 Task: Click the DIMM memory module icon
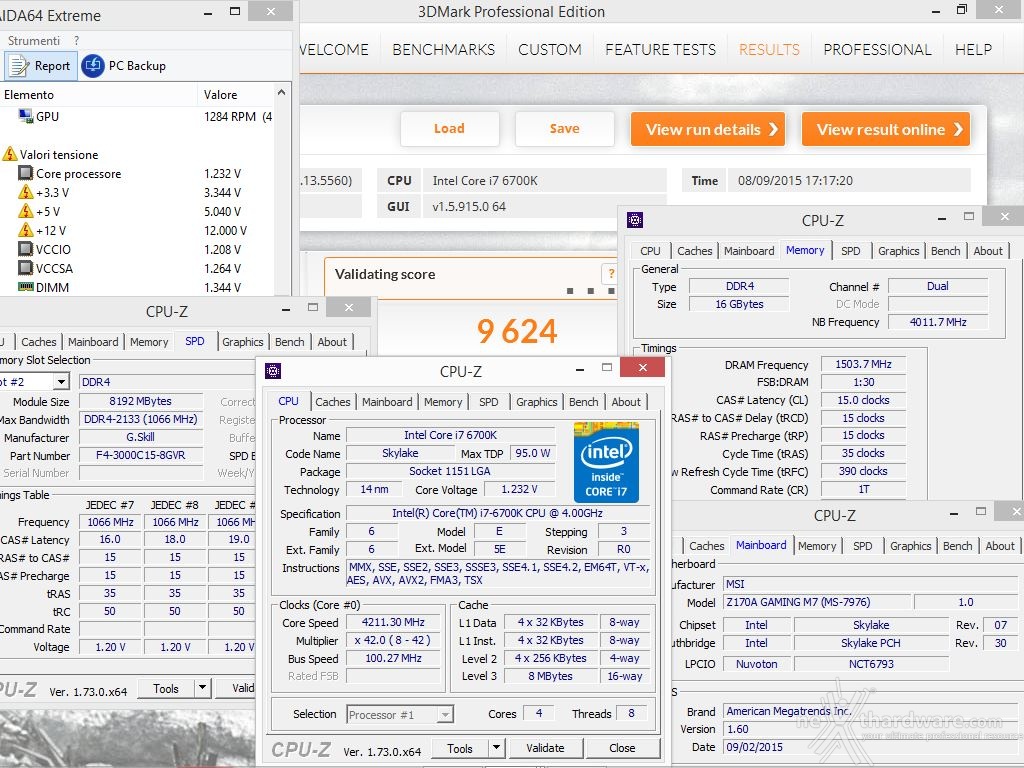[25, 287]
